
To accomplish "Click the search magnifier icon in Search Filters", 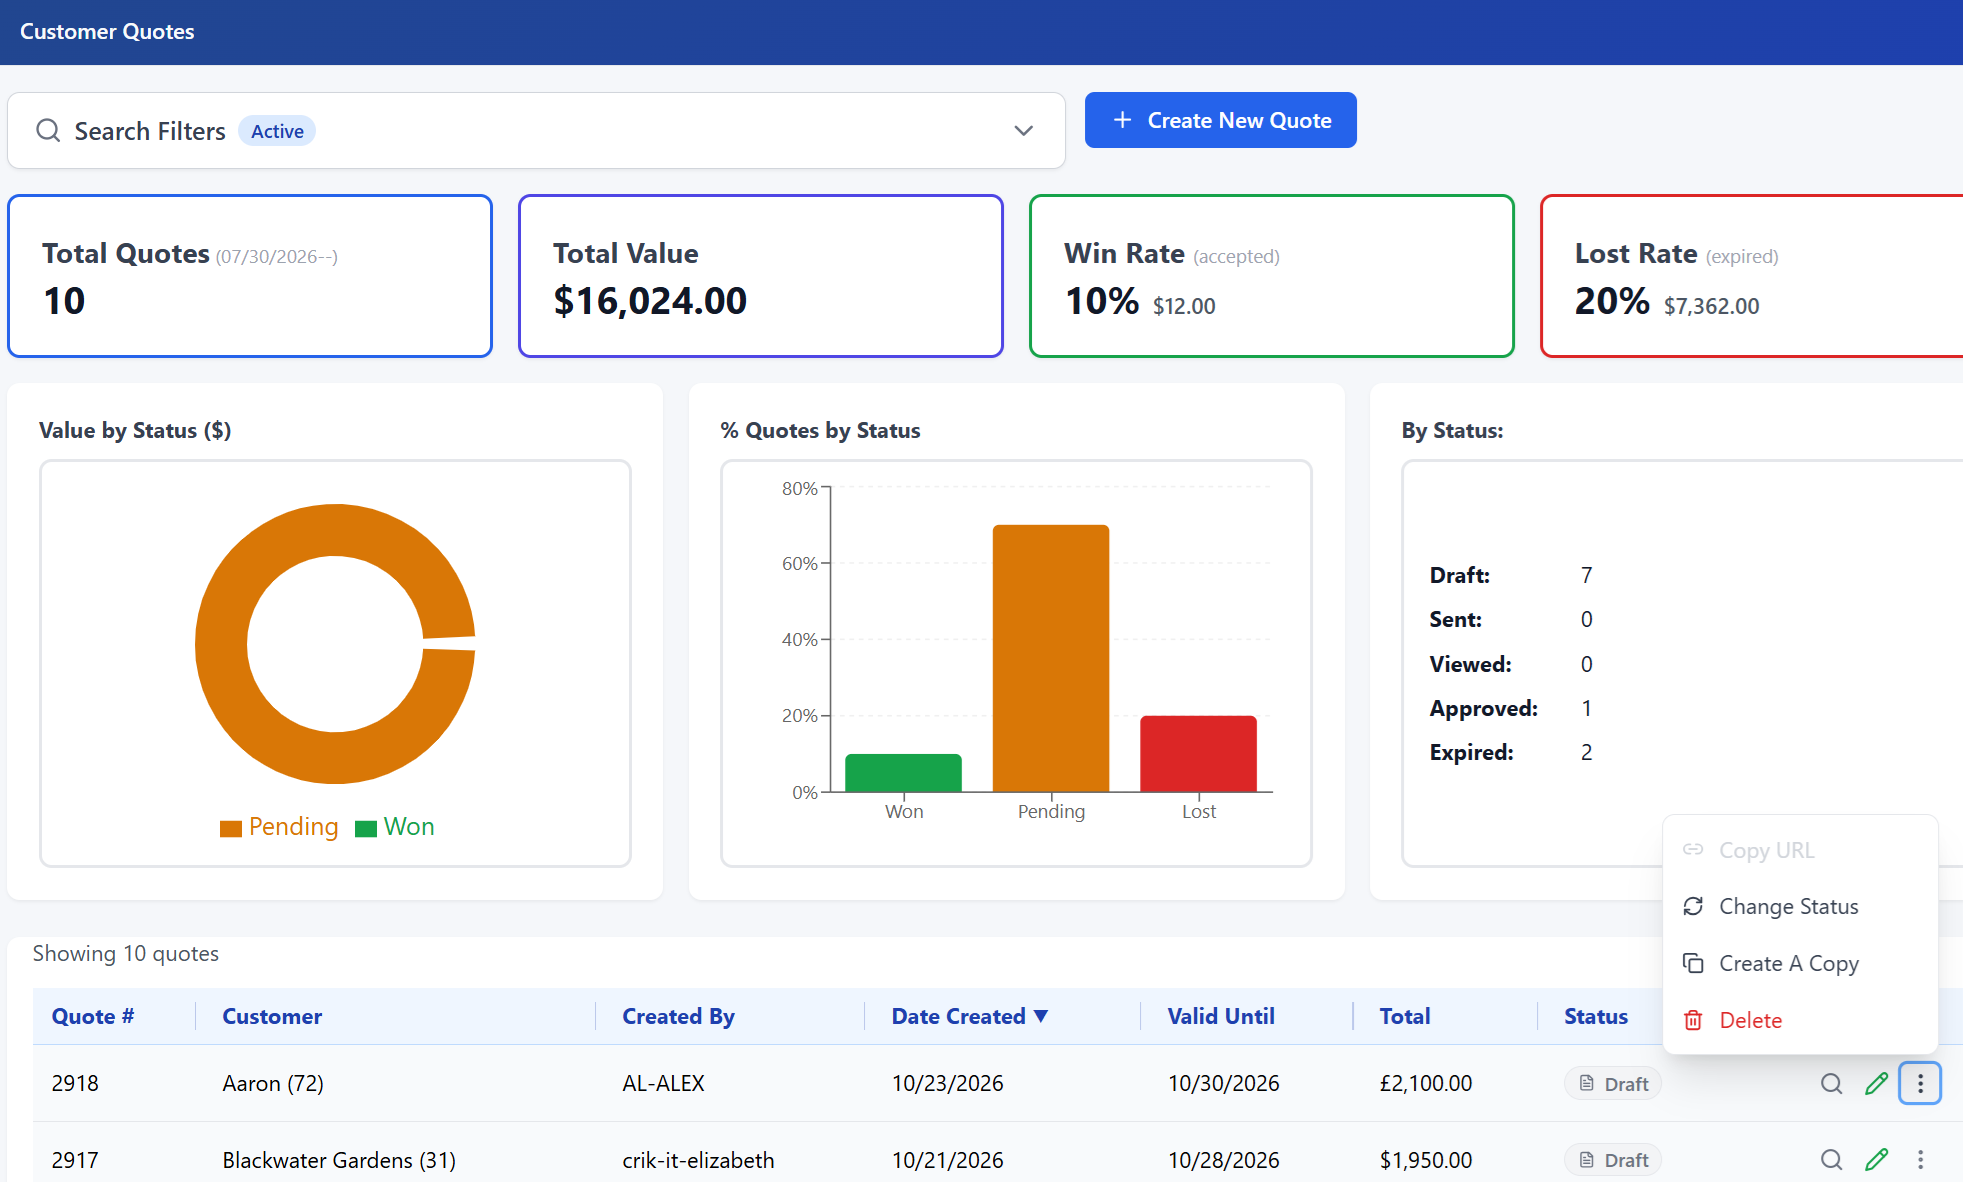I will tap(48, 131).
